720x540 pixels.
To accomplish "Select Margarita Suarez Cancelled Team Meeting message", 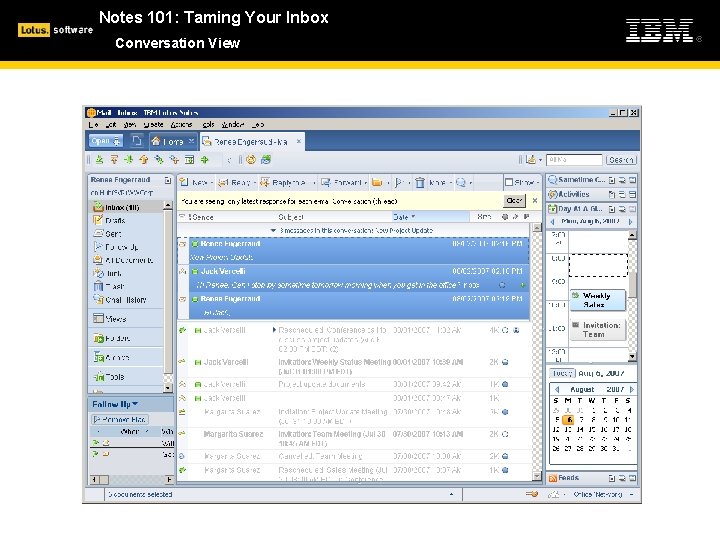I will [354, 456].
